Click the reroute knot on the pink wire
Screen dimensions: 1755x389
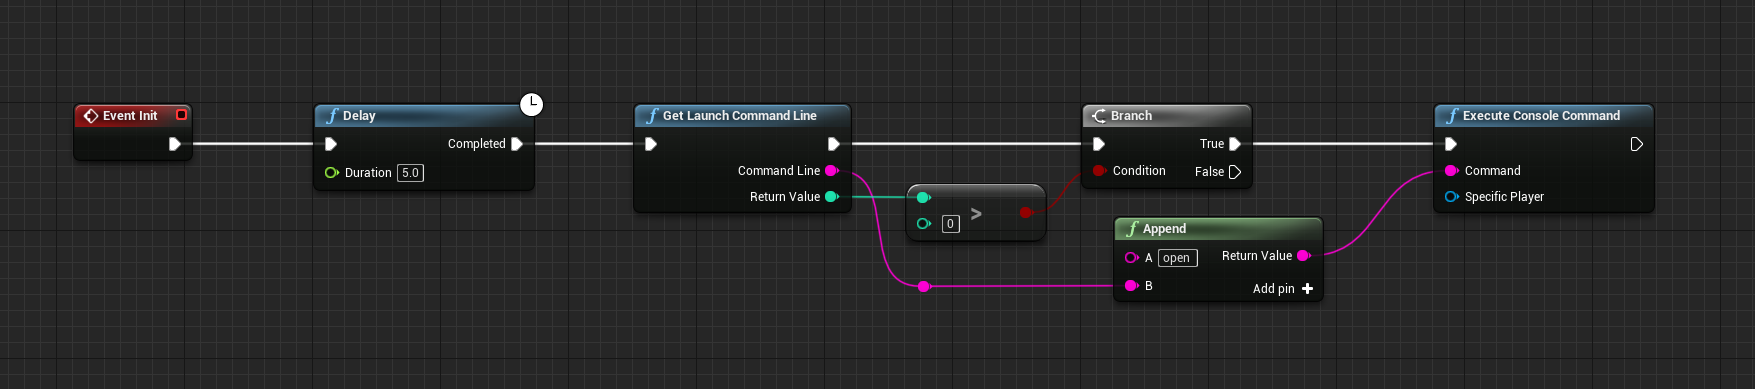click(924, 286)
